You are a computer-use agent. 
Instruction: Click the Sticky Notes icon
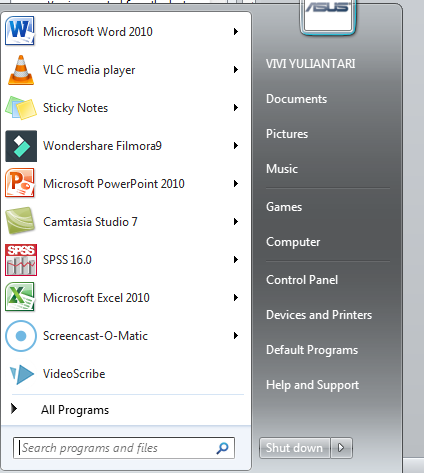[21, 108]
